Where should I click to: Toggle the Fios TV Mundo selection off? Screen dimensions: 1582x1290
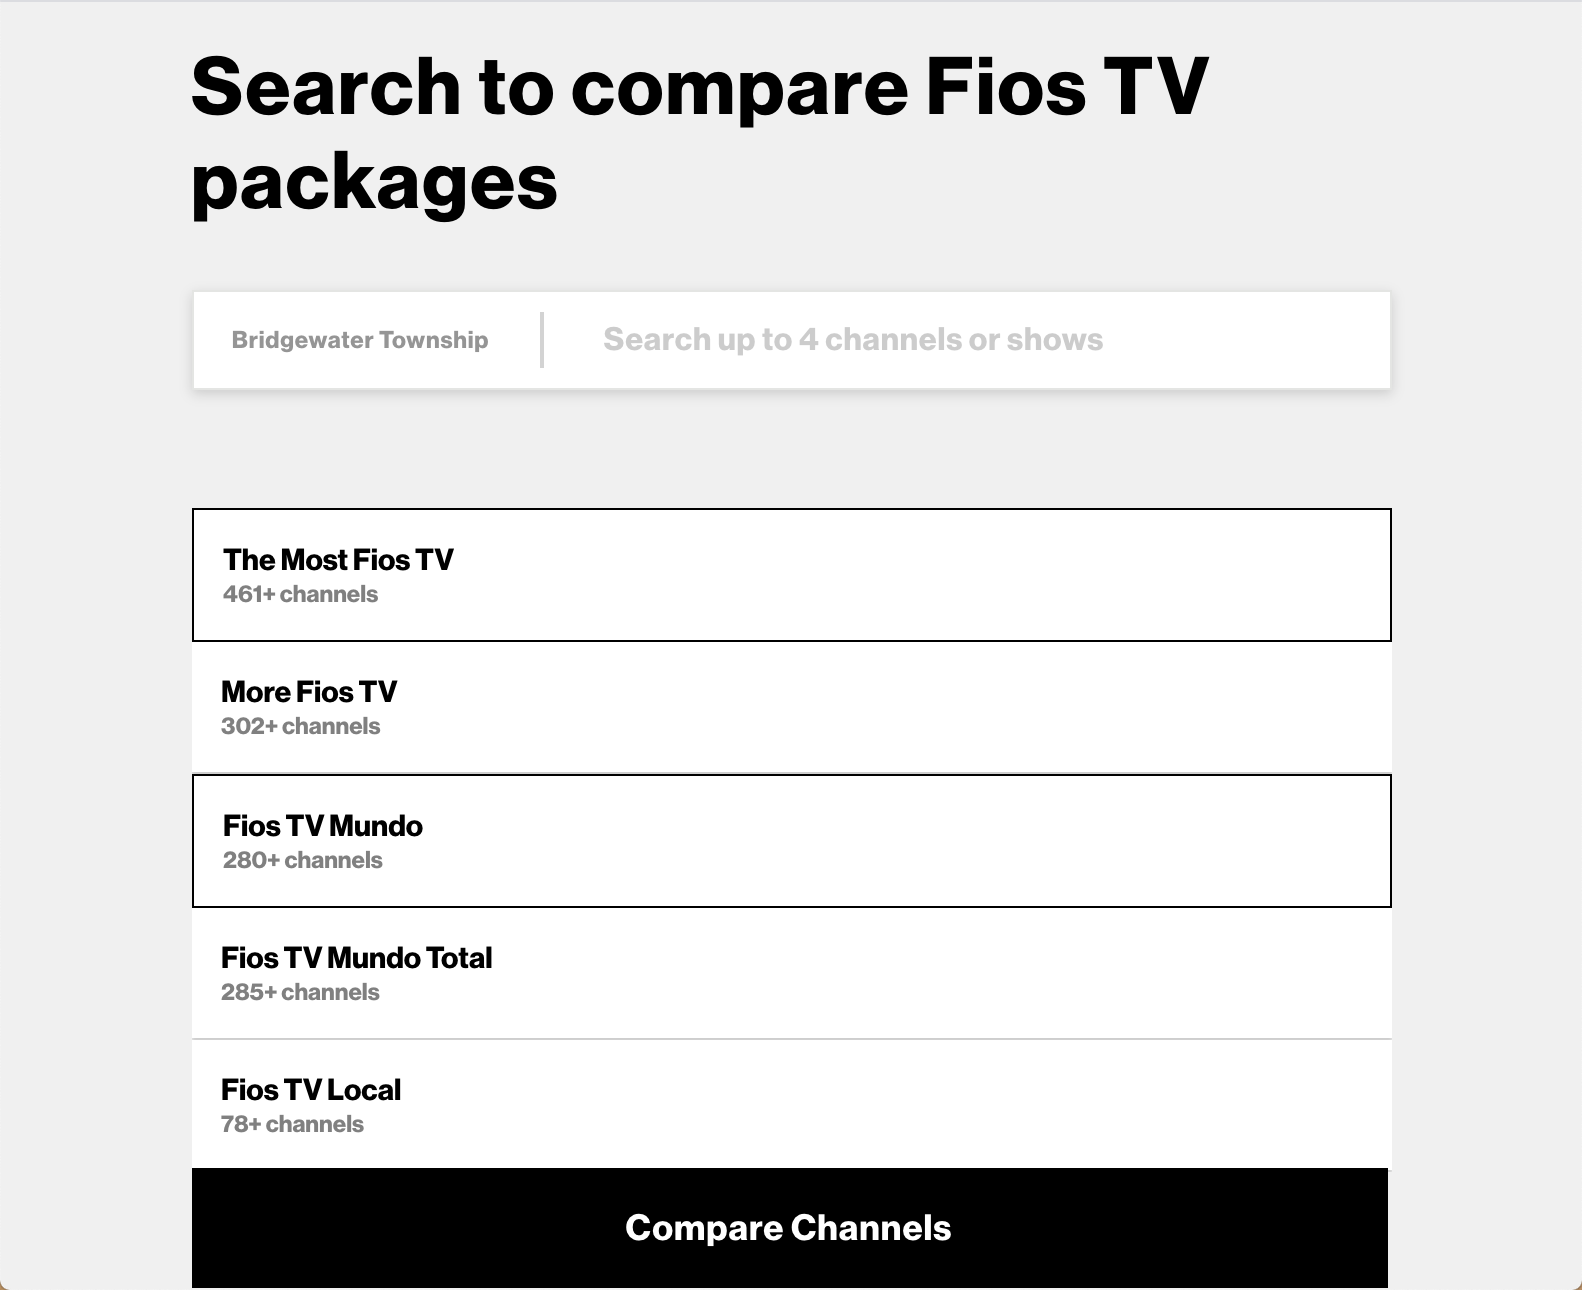click(791, 840)
